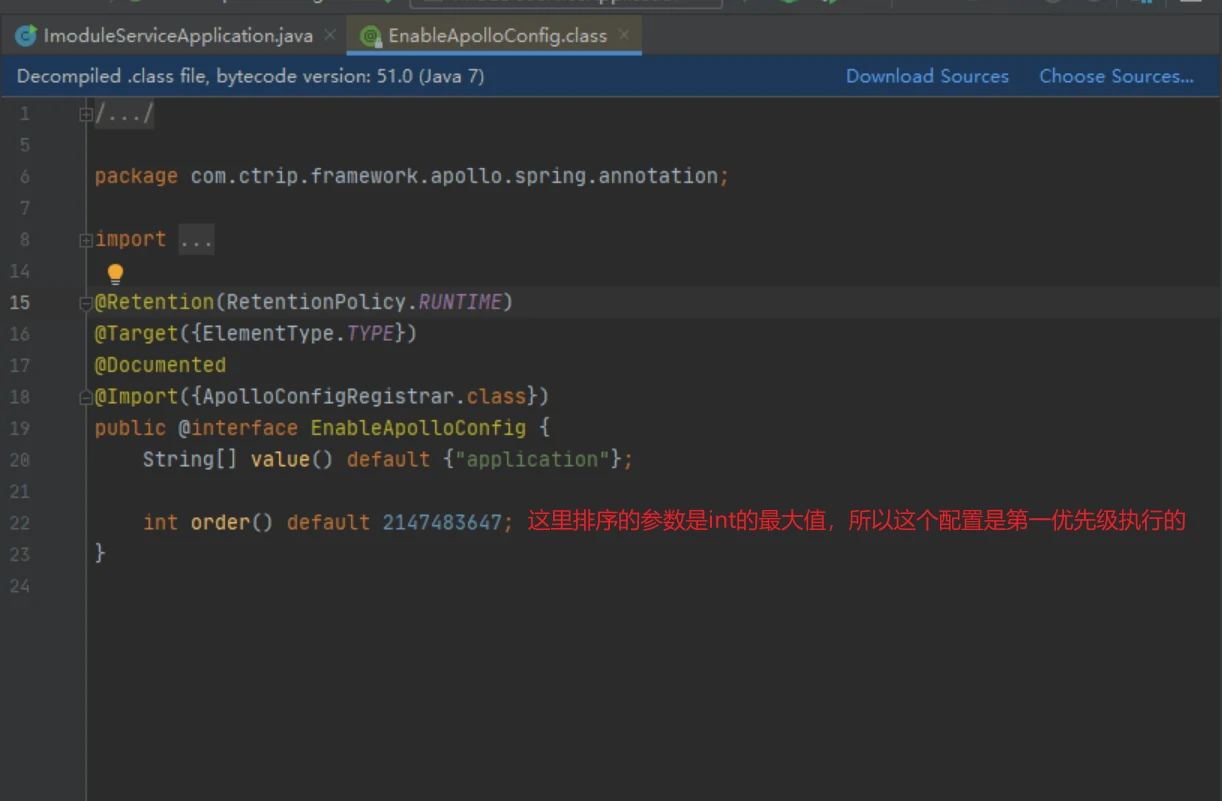Image resolution: width=1222 pixels, height=801 pixels.
Task: Close the EnableApolloConfig.class tab
Action: 624,35
